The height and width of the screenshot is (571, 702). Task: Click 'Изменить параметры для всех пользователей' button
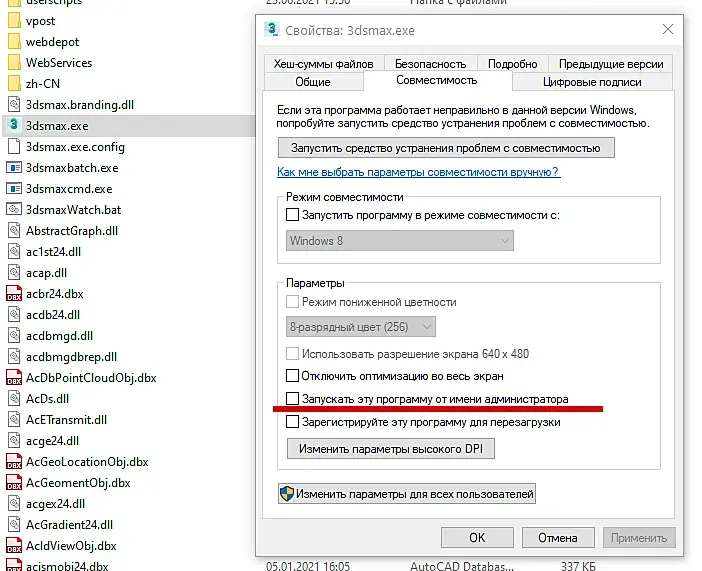[407, 494]
